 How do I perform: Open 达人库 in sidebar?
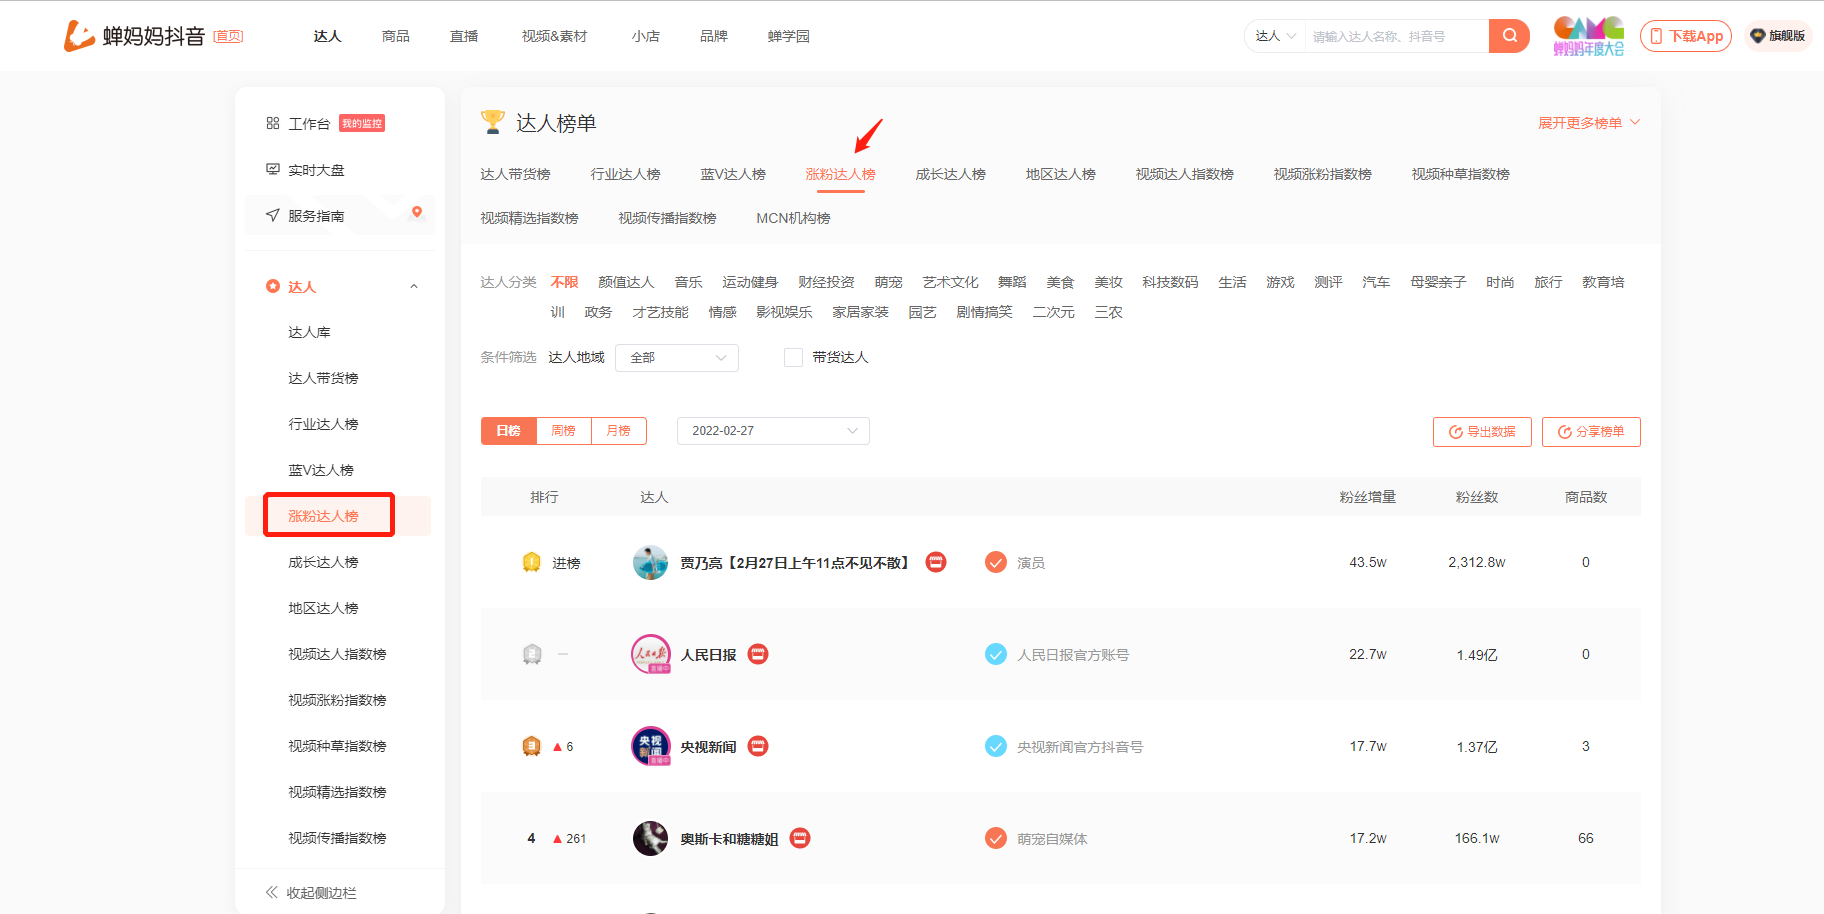[309, 332]
